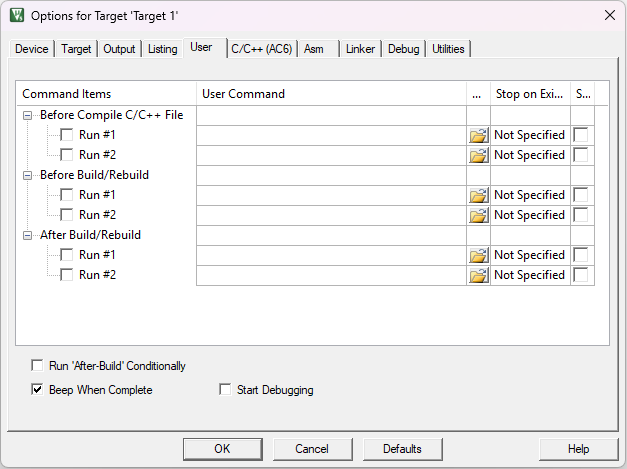
Task: Enable the Start Debugging option
Action: click(x=225, y=390)
